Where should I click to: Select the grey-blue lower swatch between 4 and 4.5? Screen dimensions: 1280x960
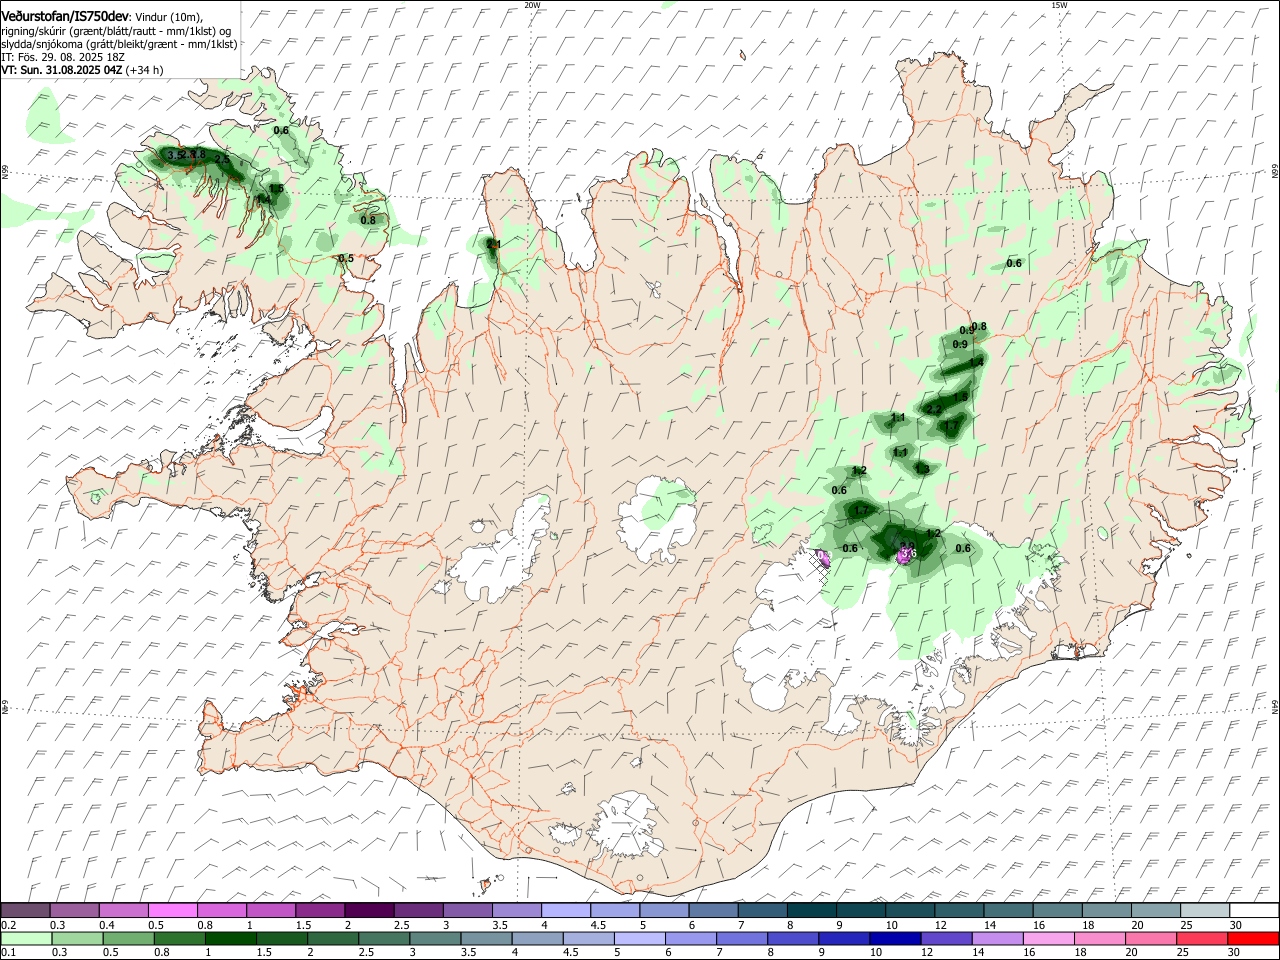click(x=537, y=938)
